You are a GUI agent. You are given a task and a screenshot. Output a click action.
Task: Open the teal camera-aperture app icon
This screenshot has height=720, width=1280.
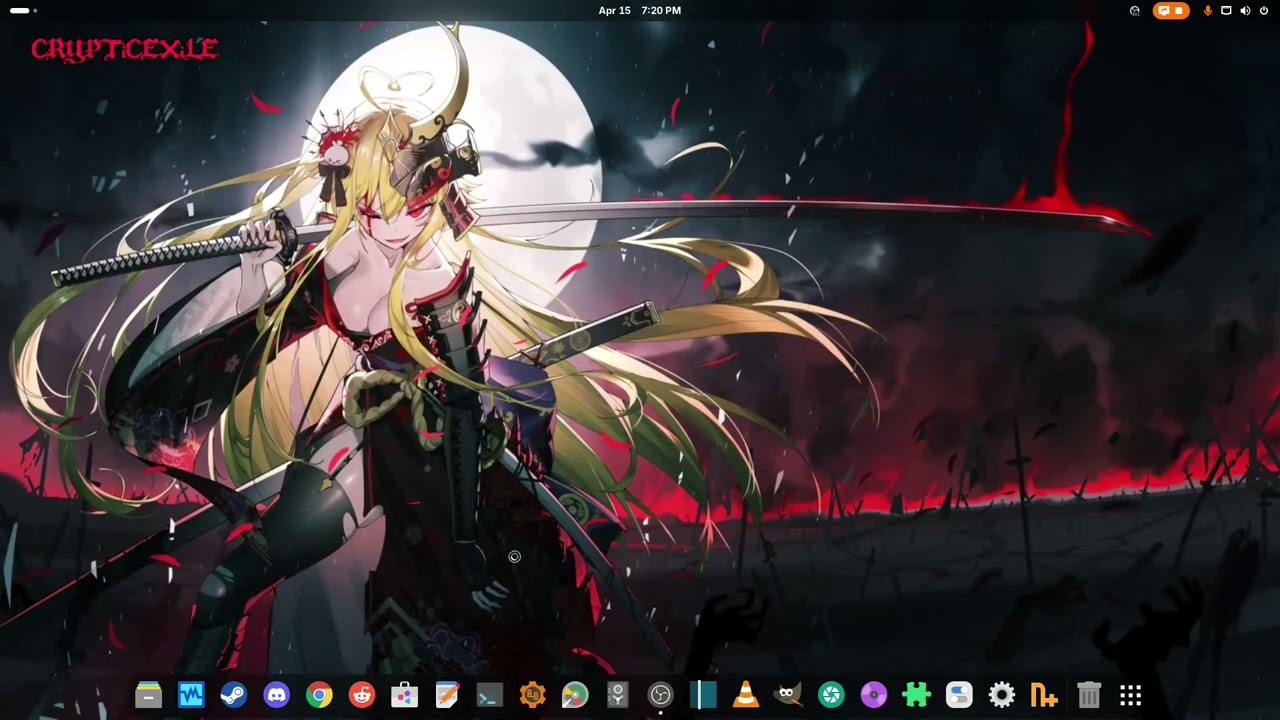[831, 695]
